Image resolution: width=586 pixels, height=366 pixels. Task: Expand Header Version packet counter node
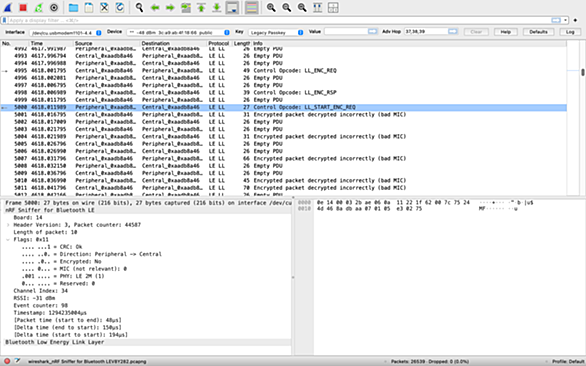click(x=8, y=225)
